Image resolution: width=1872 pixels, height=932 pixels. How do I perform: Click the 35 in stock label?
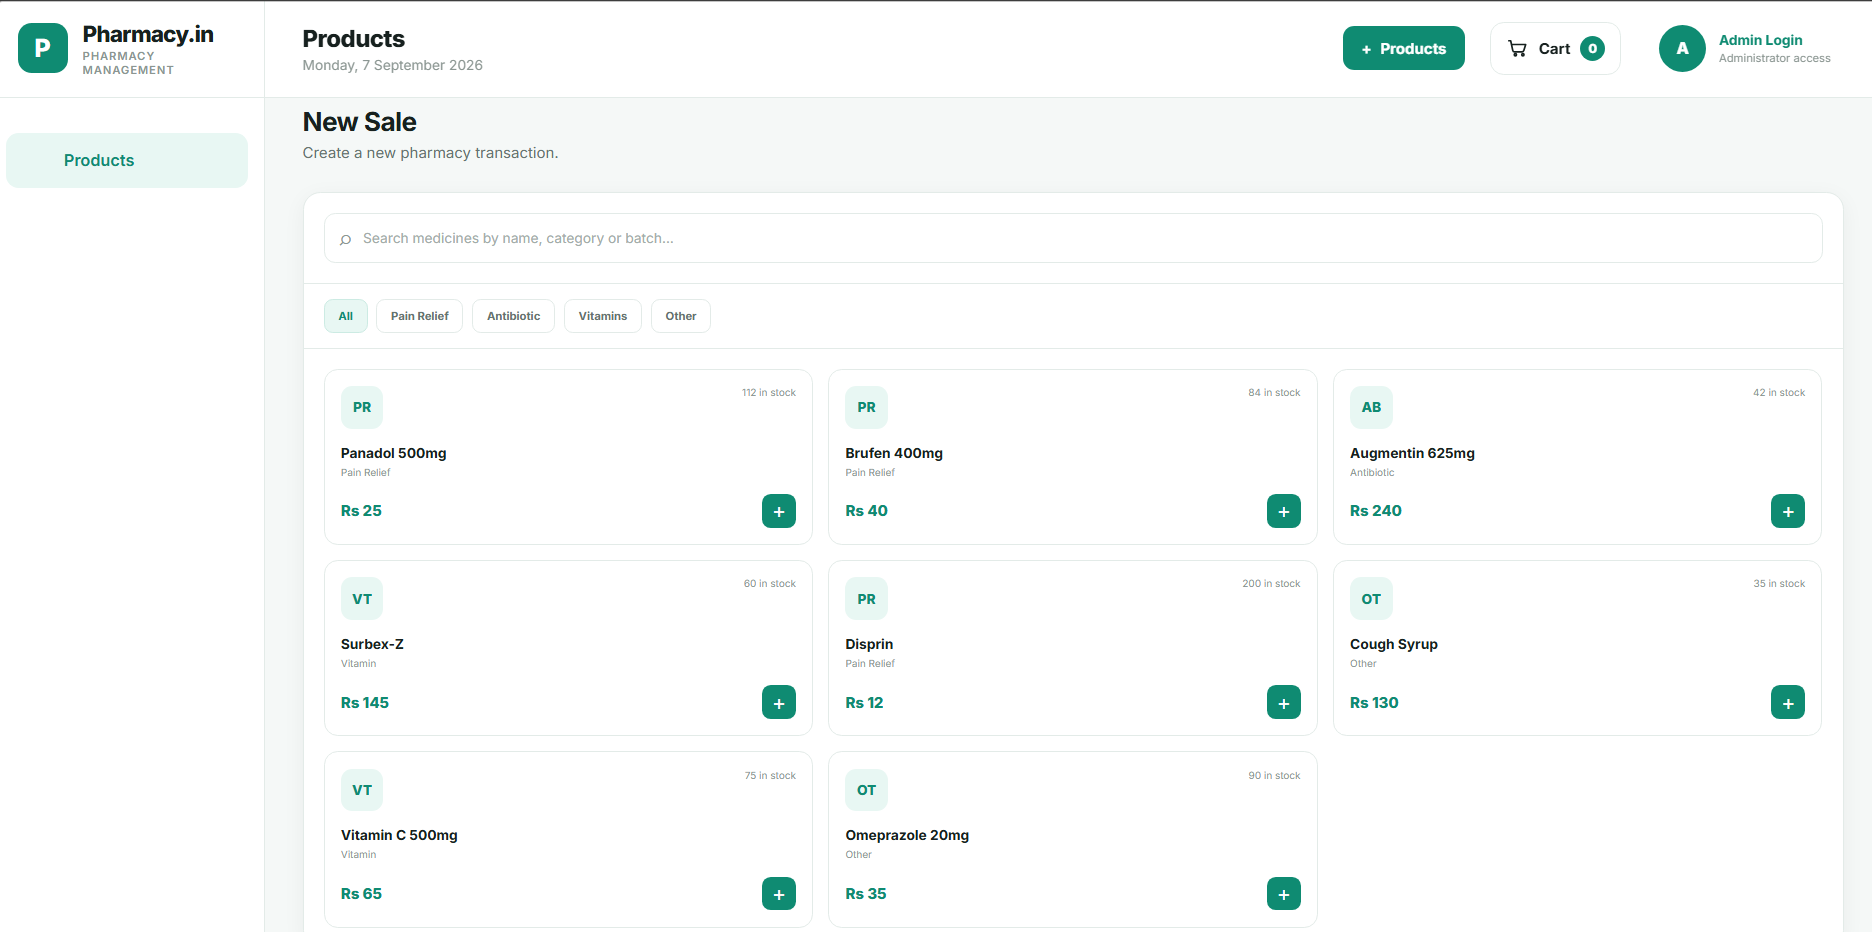(x=1779, y=584)
